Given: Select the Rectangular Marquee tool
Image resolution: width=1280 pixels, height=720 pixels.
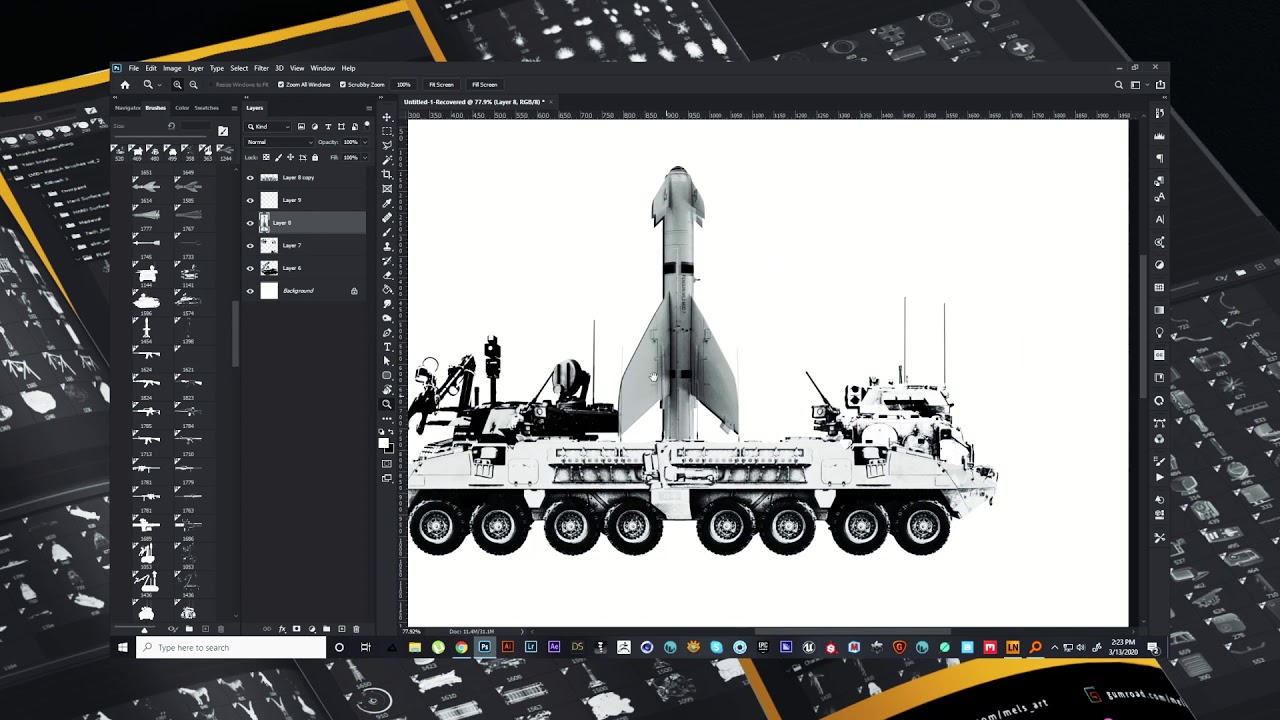Looking at the screenshot, I should 387,131.
